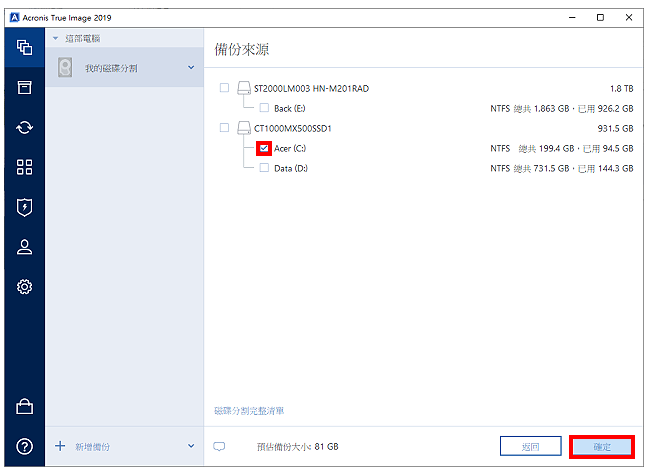Select the Acer (C:) label
The width and height of the screenshot is (649, 471).
tap(290, 149)
